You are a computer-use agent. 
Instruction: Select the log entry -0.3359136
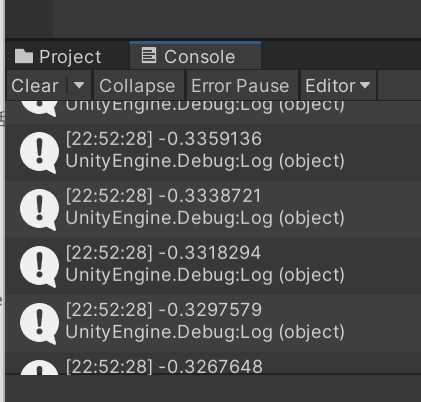(213, 152)
